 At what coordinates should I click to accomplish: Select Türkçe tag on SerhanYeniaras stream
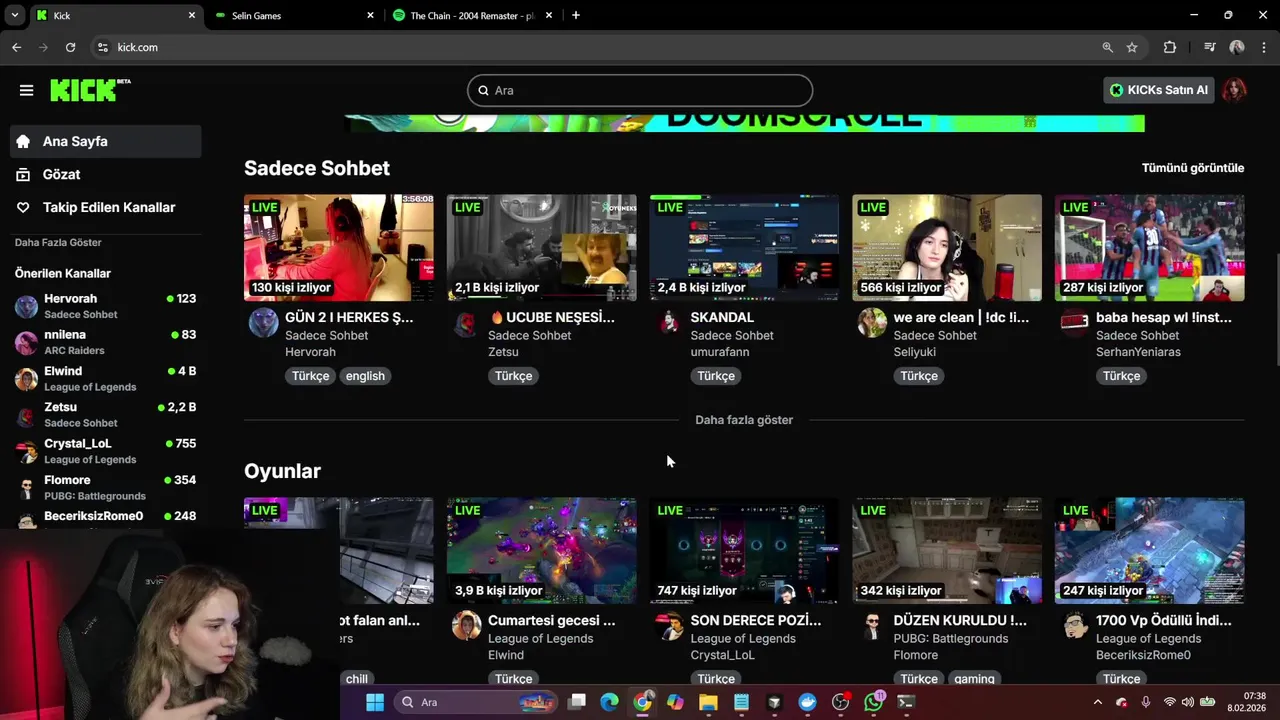coord(1121,376)
